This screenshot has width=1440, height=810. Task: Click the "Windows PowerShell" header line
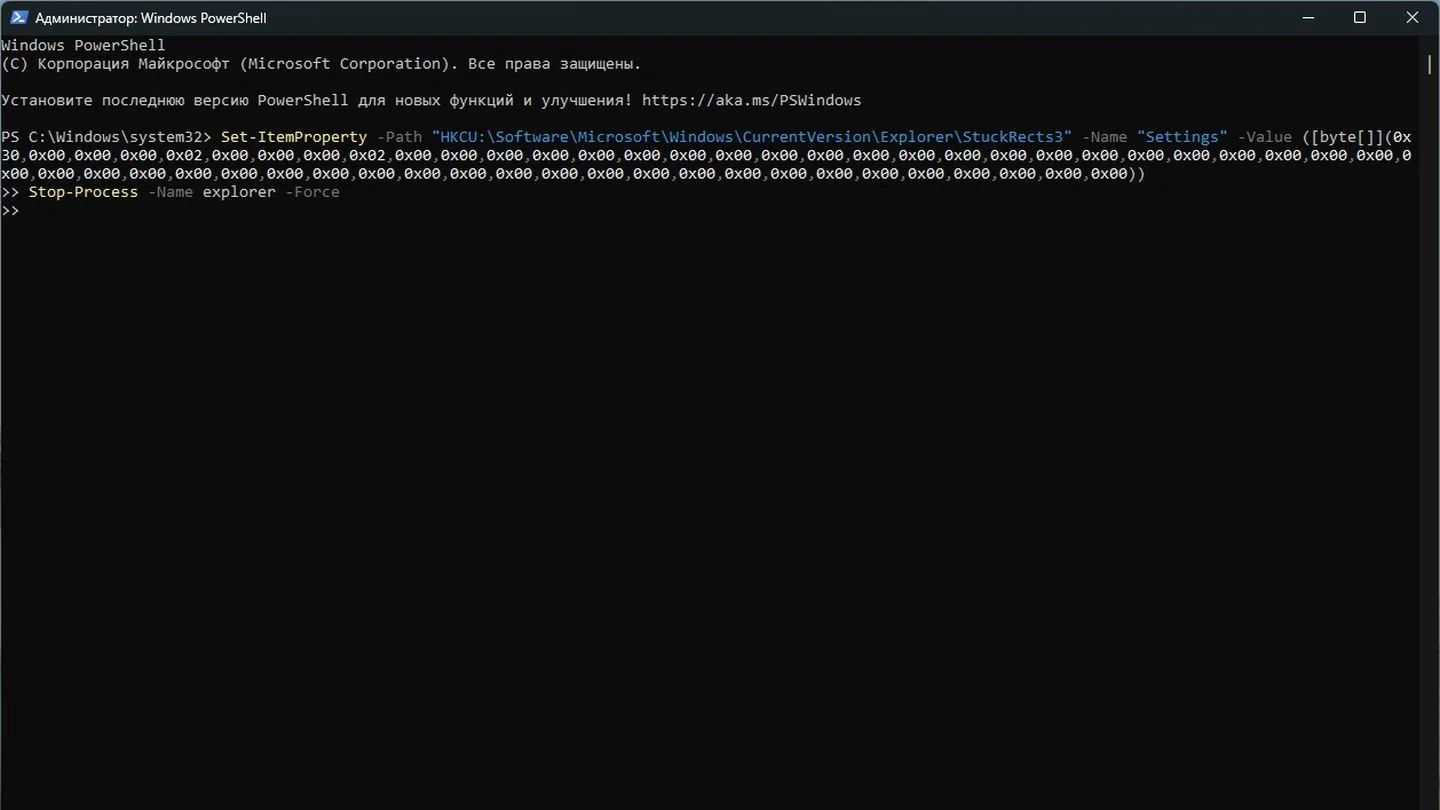click(83, 45)
